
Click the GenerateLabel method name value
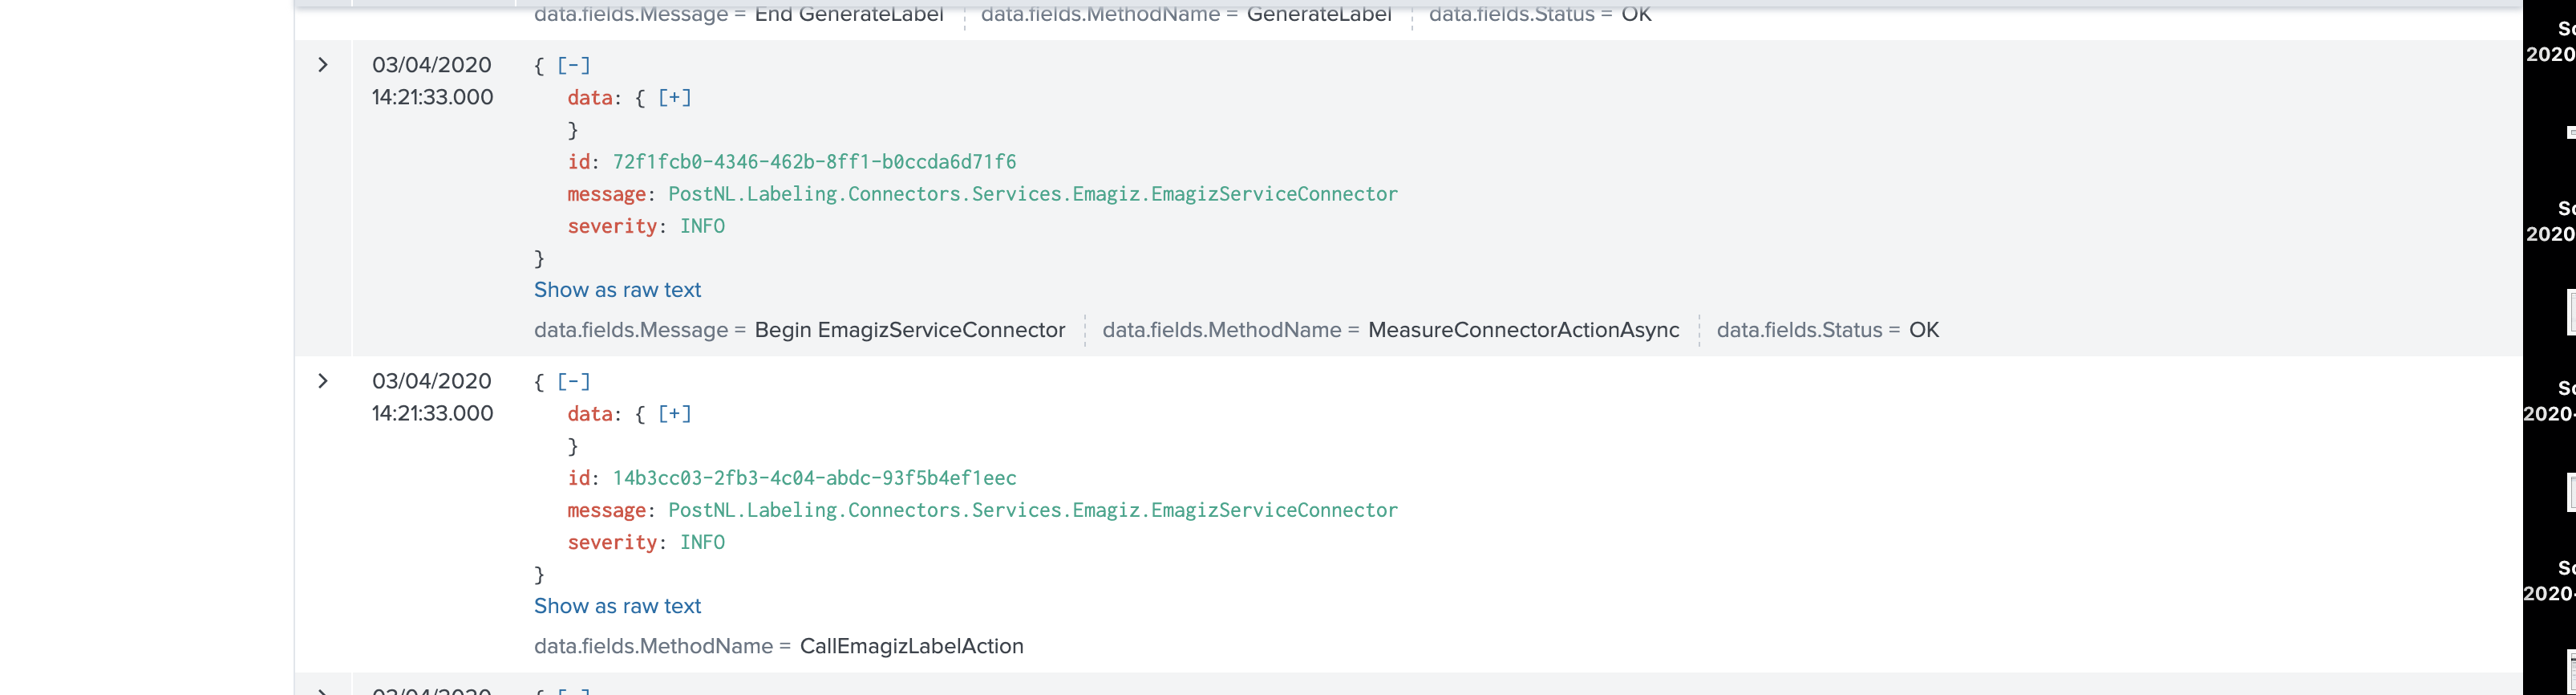[x=1318, y=14]
